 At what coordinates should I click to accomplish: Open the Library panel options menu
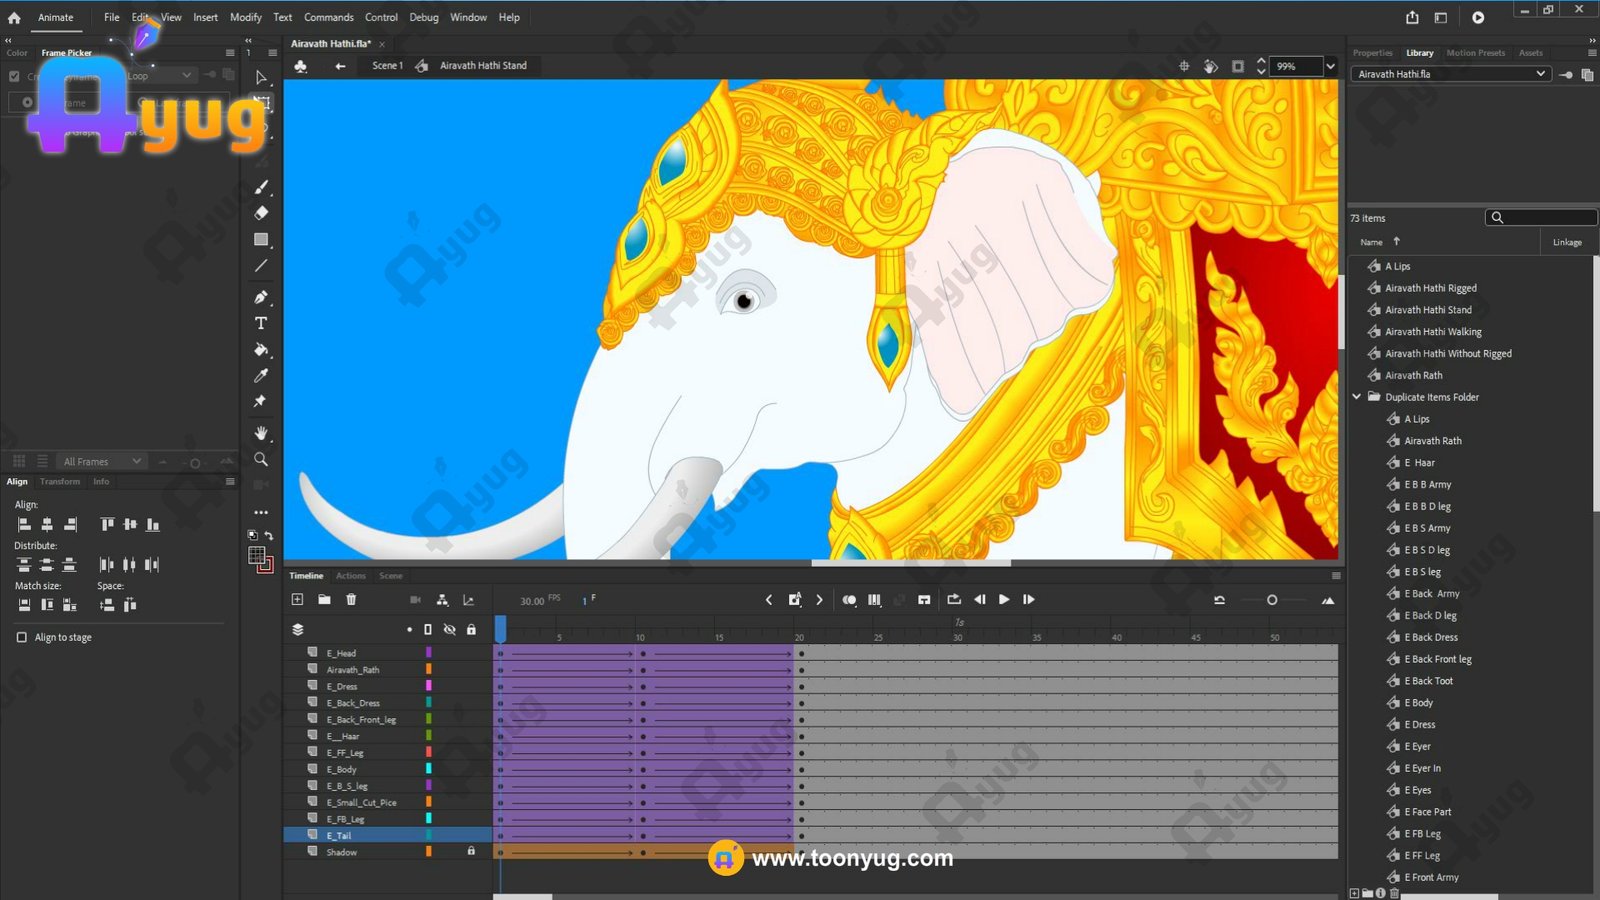pyautogui.click(x=1591, y=53)
